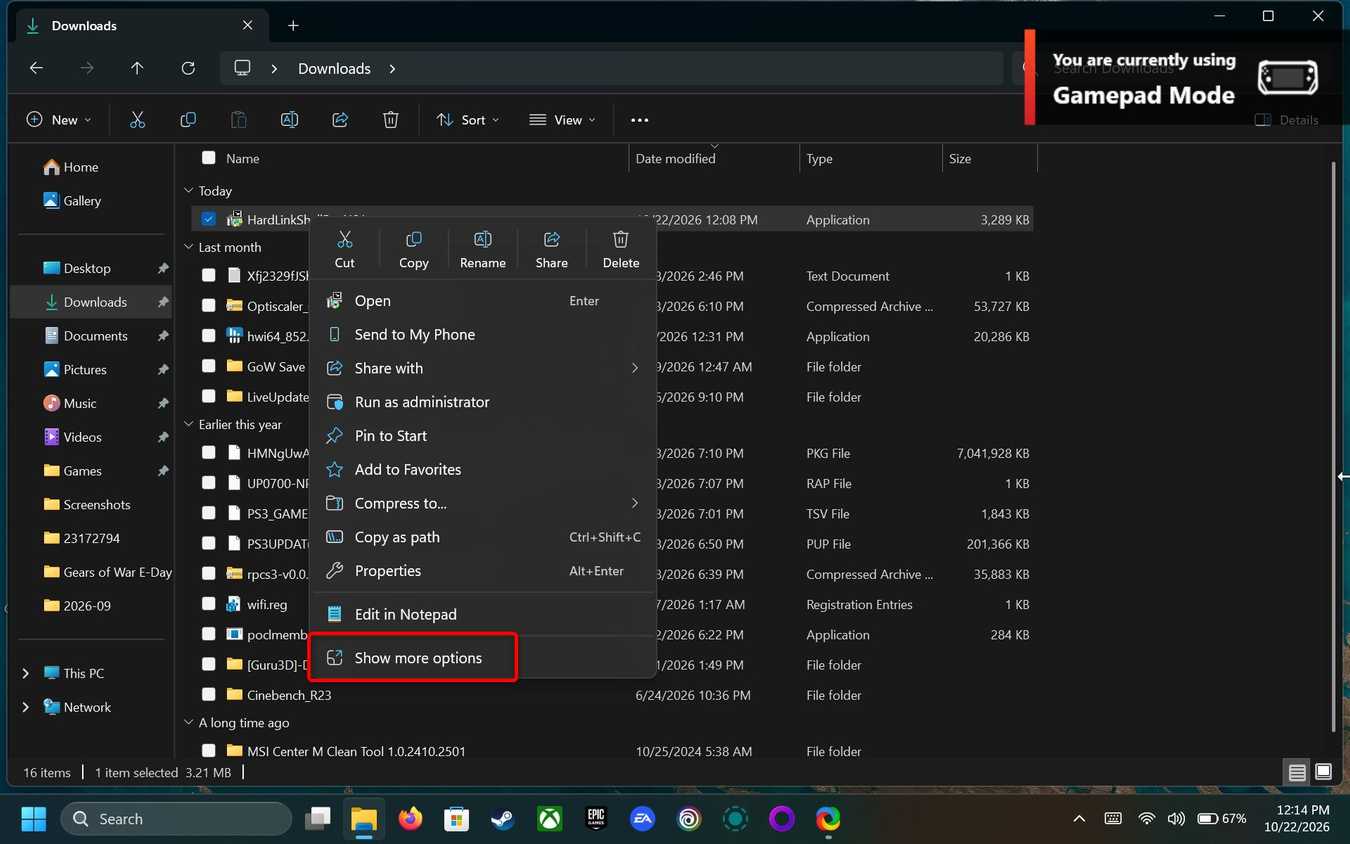Launch Steam from the taskbar
This screenshot has height=844, width=1350.
click(x=502, y=819)
